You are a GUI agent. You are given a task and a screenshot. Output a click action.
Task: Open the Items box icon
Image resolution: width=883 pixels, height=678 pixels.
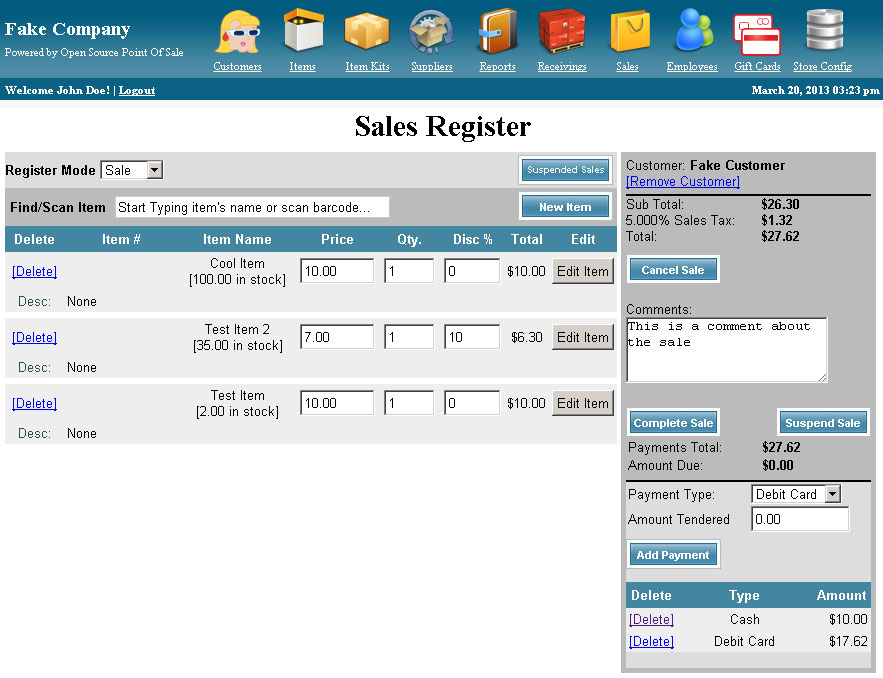click(x=303, y=30)
